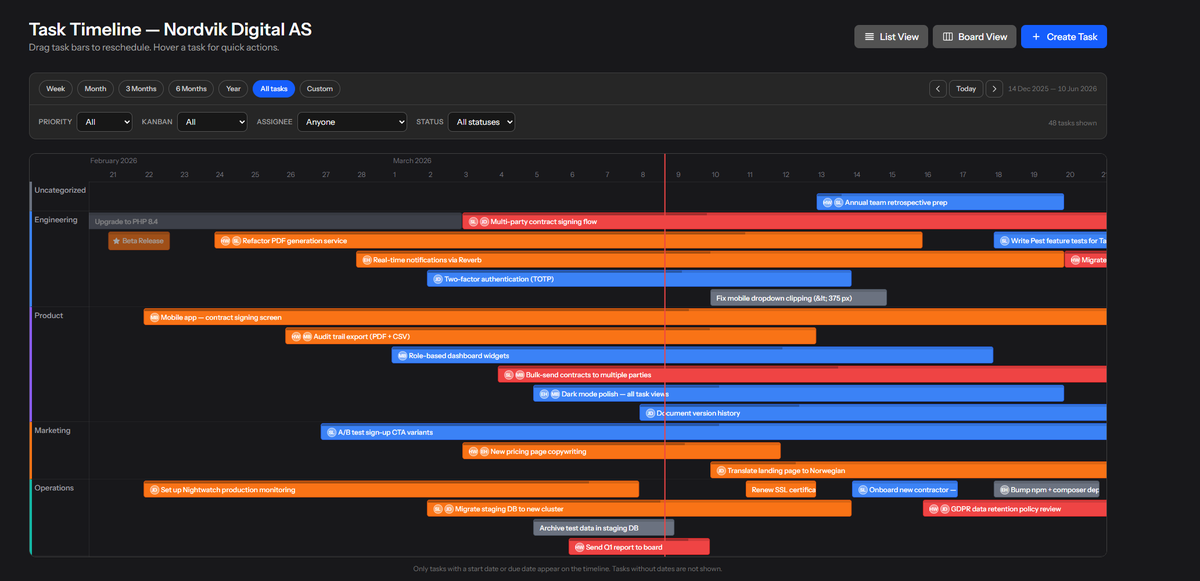The image size is (1200, 581).
Task: Click first avatar on Migrate staging DB bar
Action: 437,509
